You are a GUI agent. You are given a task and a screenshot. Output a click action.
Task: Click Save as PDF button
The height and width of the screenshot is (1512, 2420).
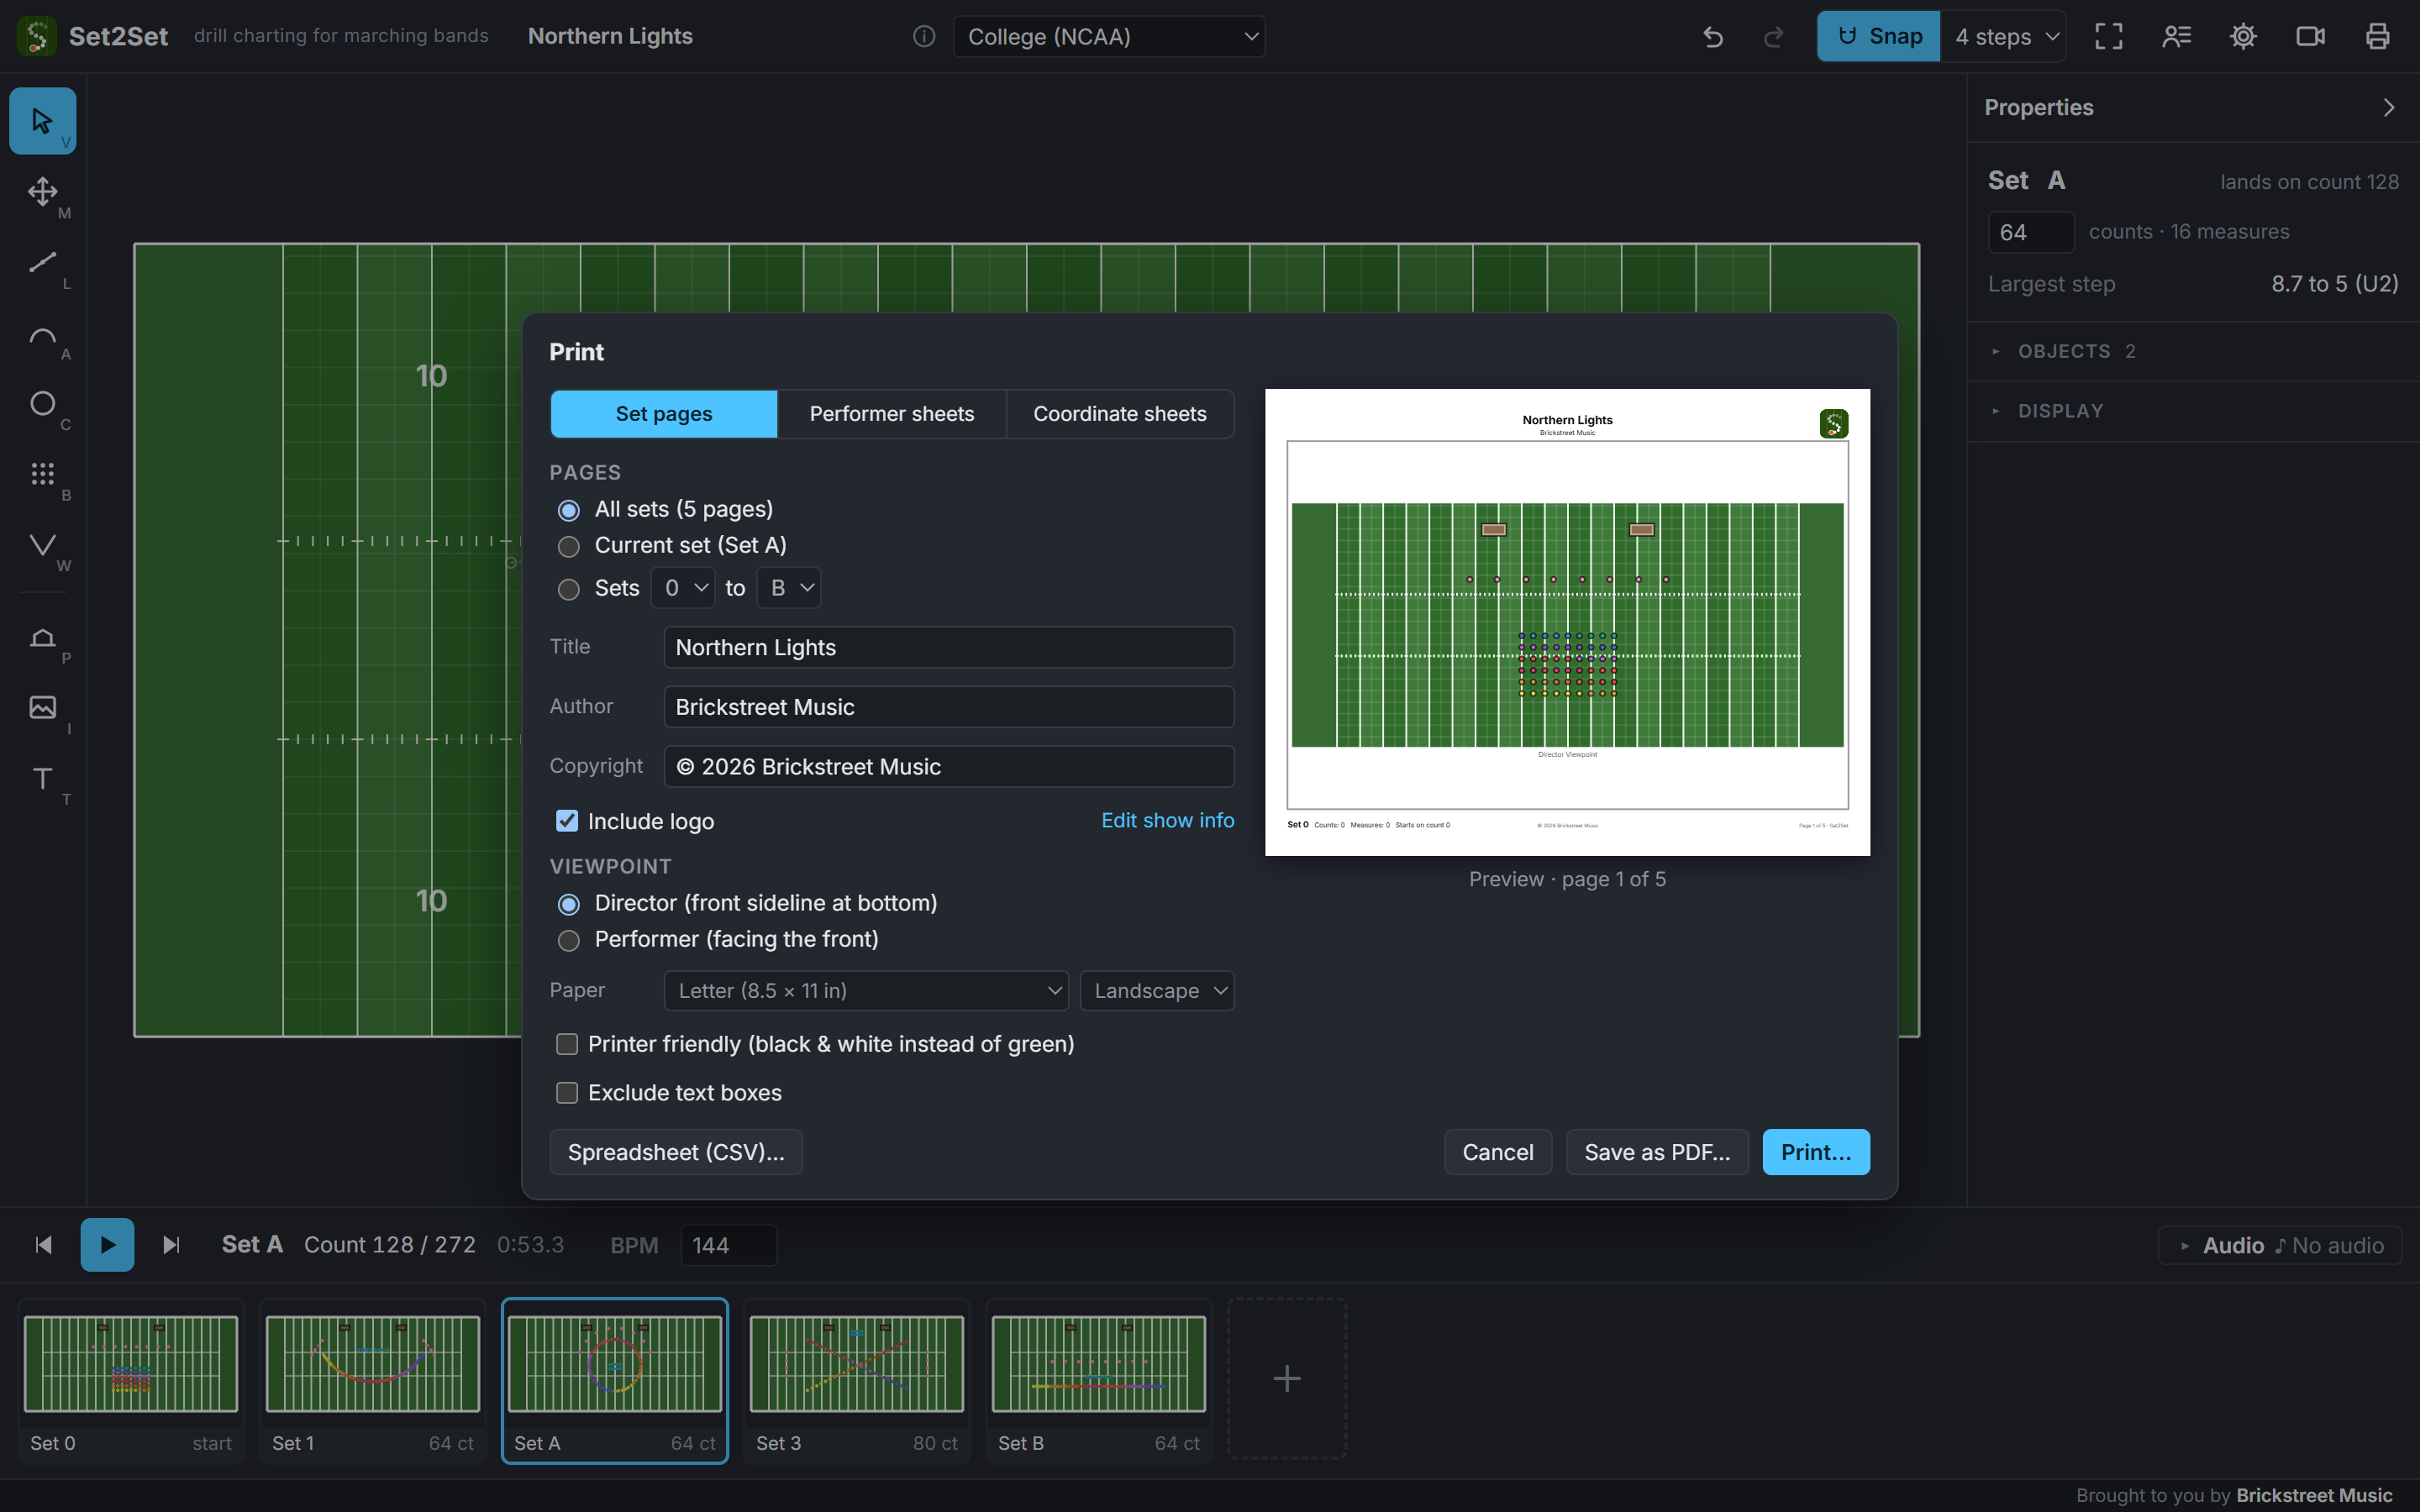coord(1657,1152)
